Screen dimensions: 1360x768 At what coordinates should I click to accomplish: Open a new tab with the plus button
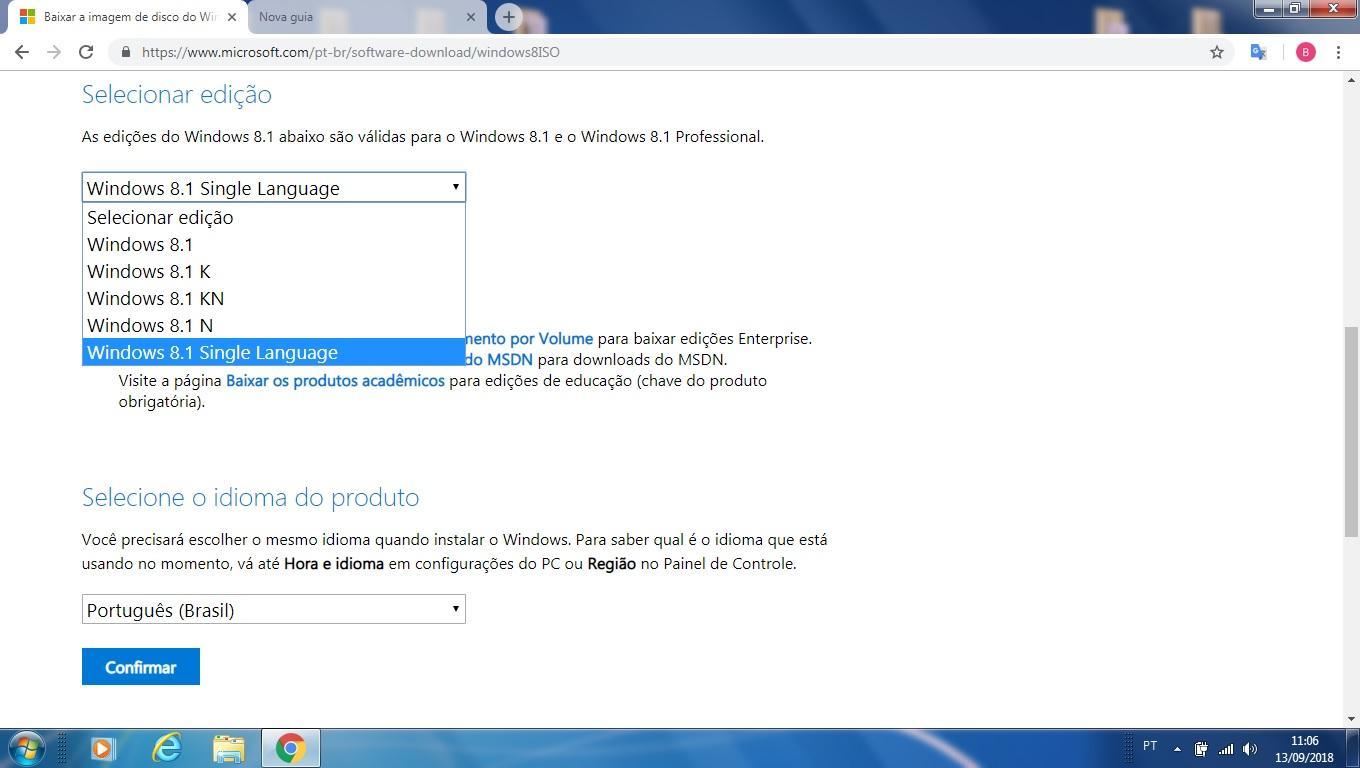click(508, 16)
